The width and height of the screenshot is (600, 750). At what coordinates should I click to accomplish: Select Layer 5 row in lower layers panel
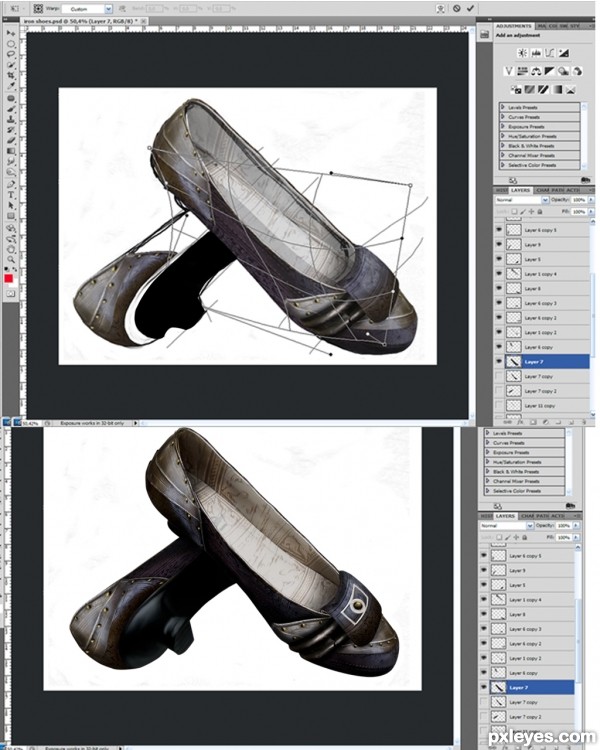pos(526,585)
